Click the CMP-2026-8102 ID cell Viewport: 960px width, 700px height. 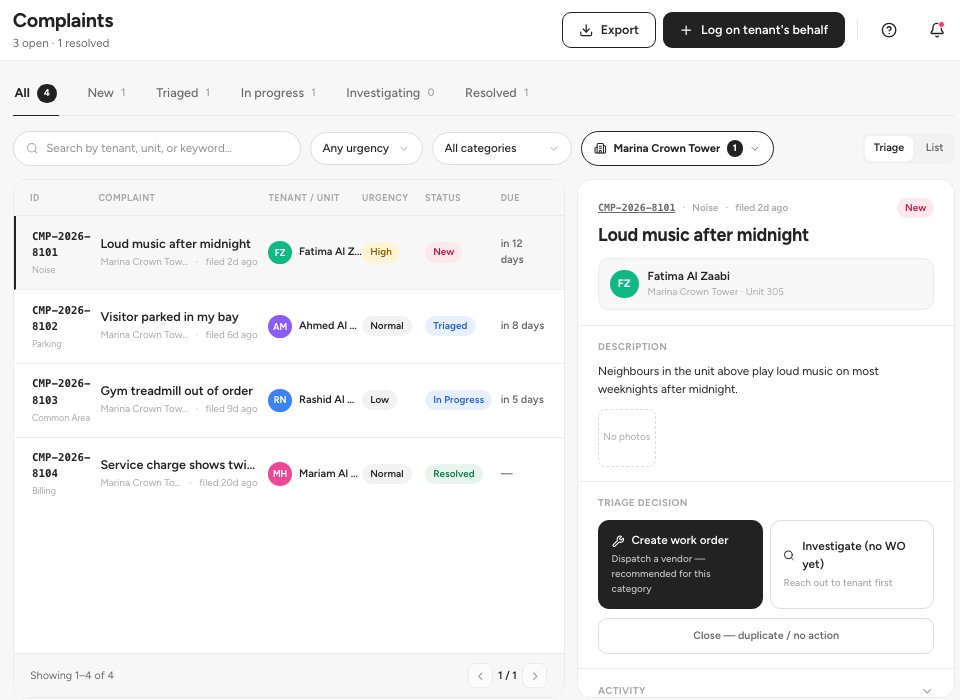click(x=61, y=318)
